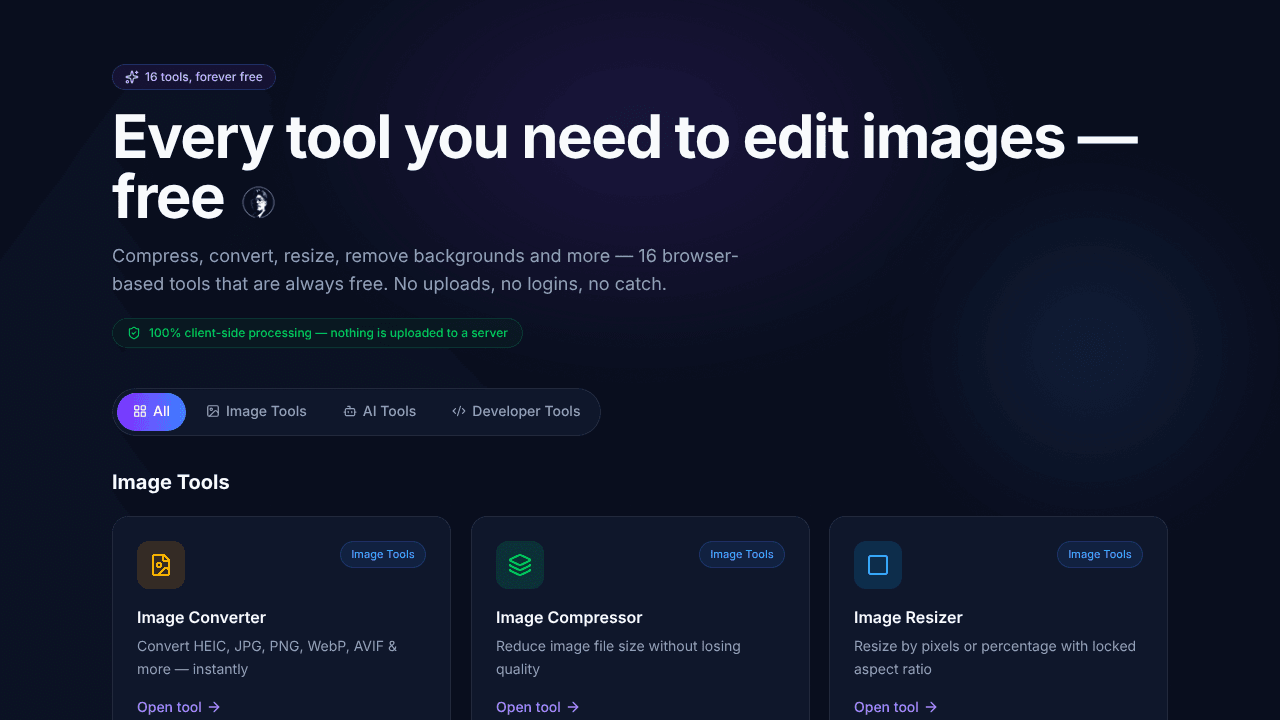Click the picture icon on the Image Tools tab
Screen dimensions: 1280x720
[213, 412]
